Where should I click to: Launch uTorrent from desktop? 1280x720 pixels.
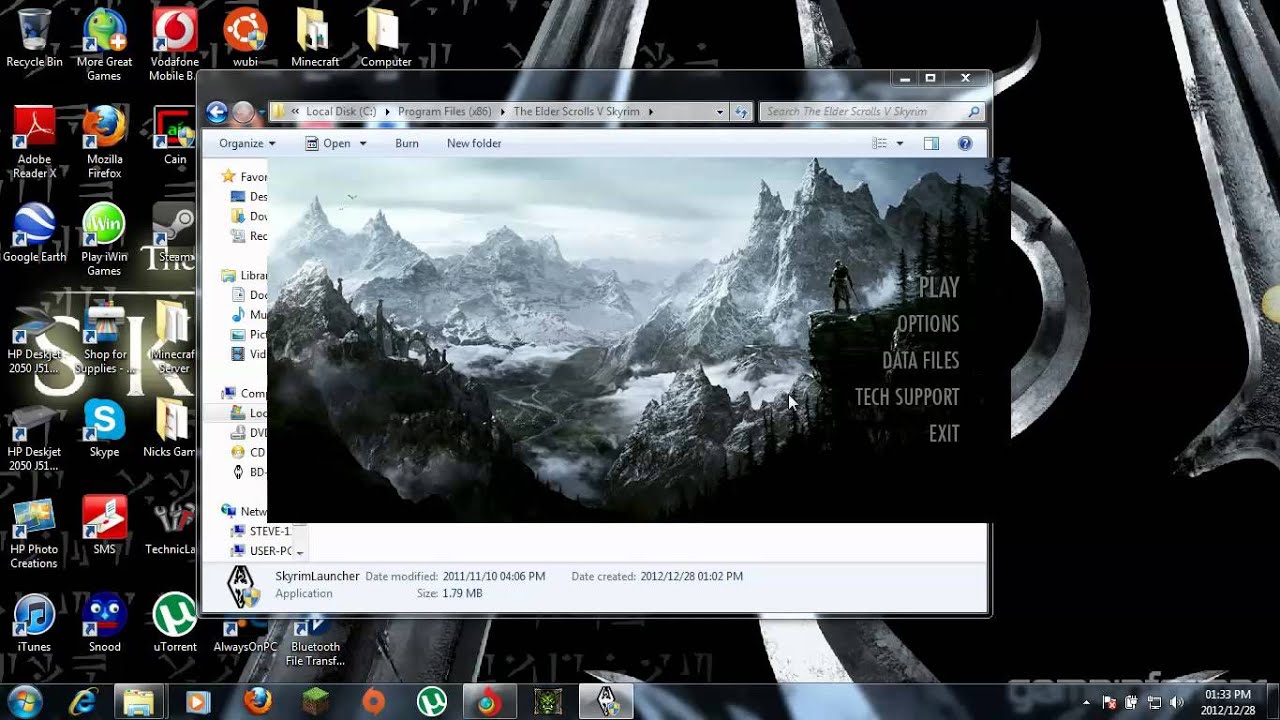click(x=175, y=624)
